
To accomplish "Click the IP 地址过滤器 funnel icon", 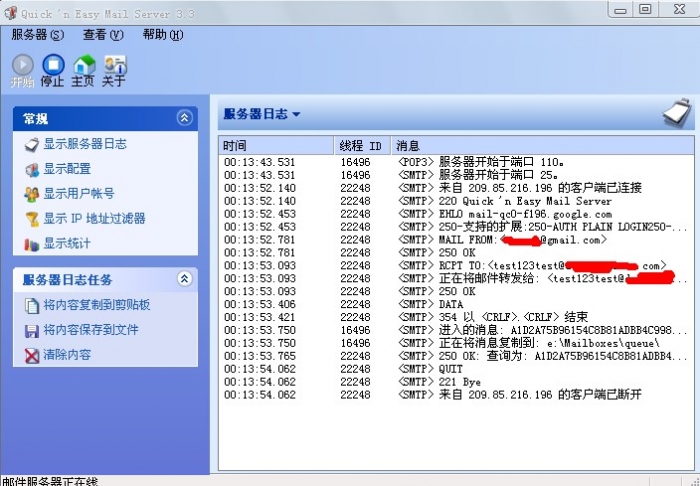I will [32, 219].
